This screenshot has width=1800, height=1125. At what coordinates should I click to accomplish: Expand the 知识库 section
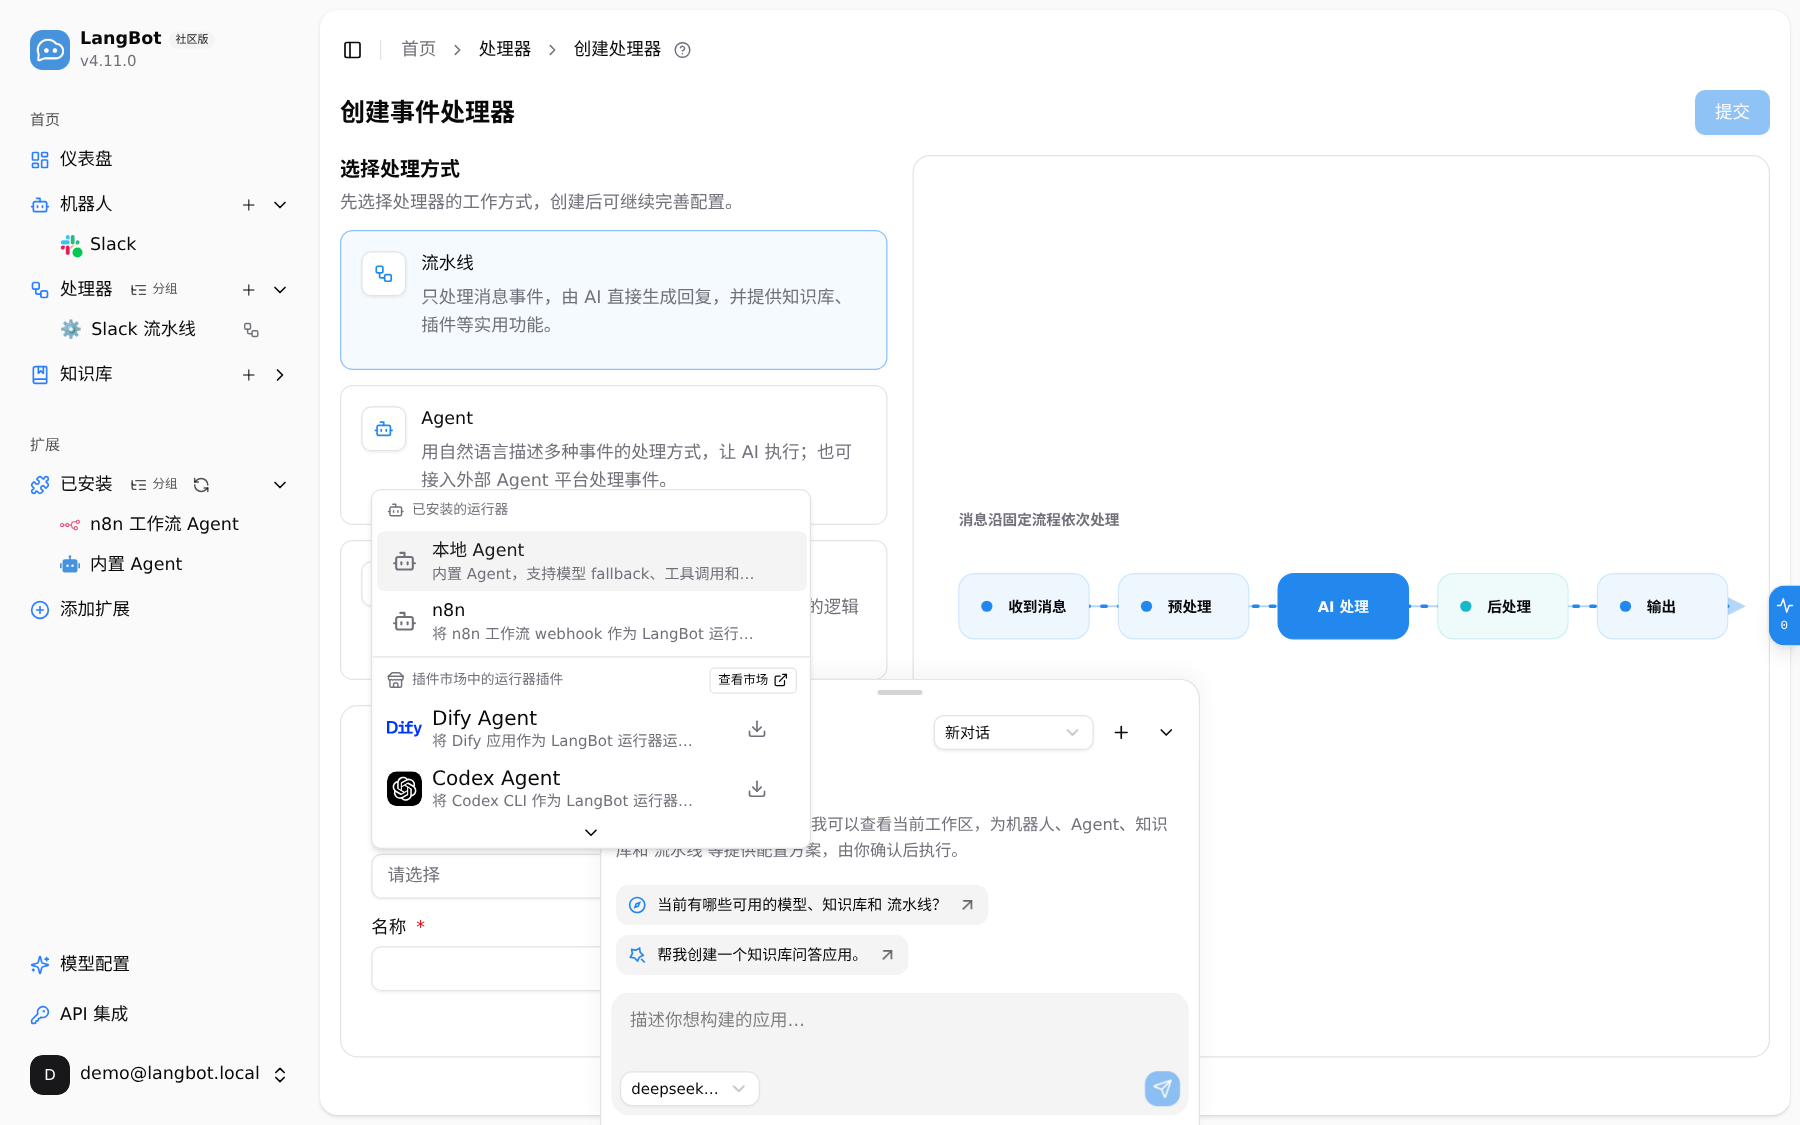[x=280, y=375]
